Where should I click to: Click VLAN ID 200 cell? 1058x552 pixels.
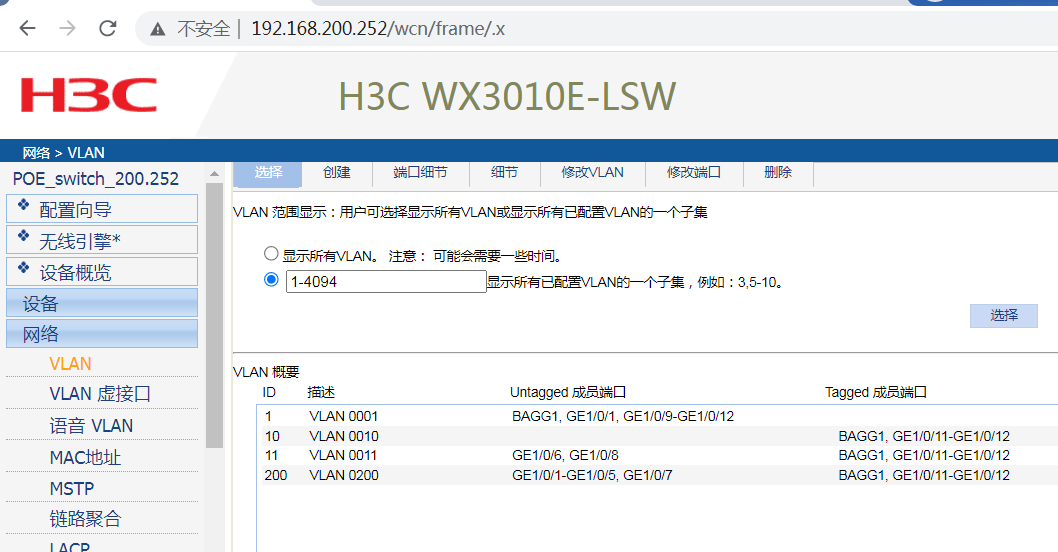pos(275,475)
